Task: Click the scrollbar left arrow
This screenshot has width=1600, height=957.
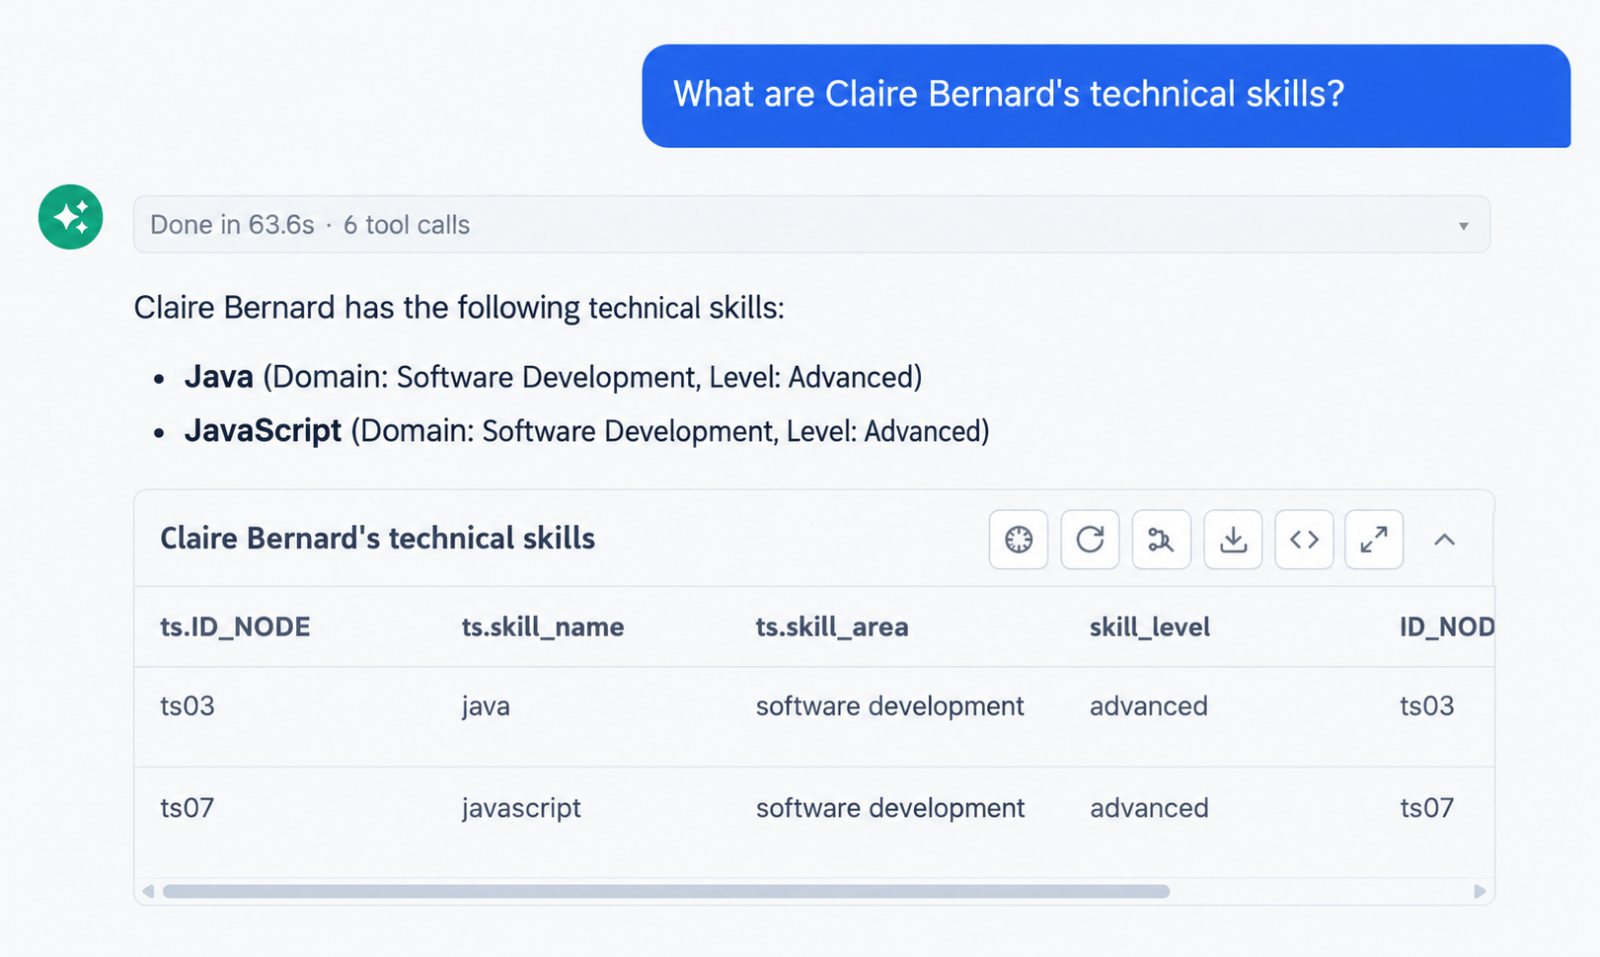Action: [x=148, y=891]
